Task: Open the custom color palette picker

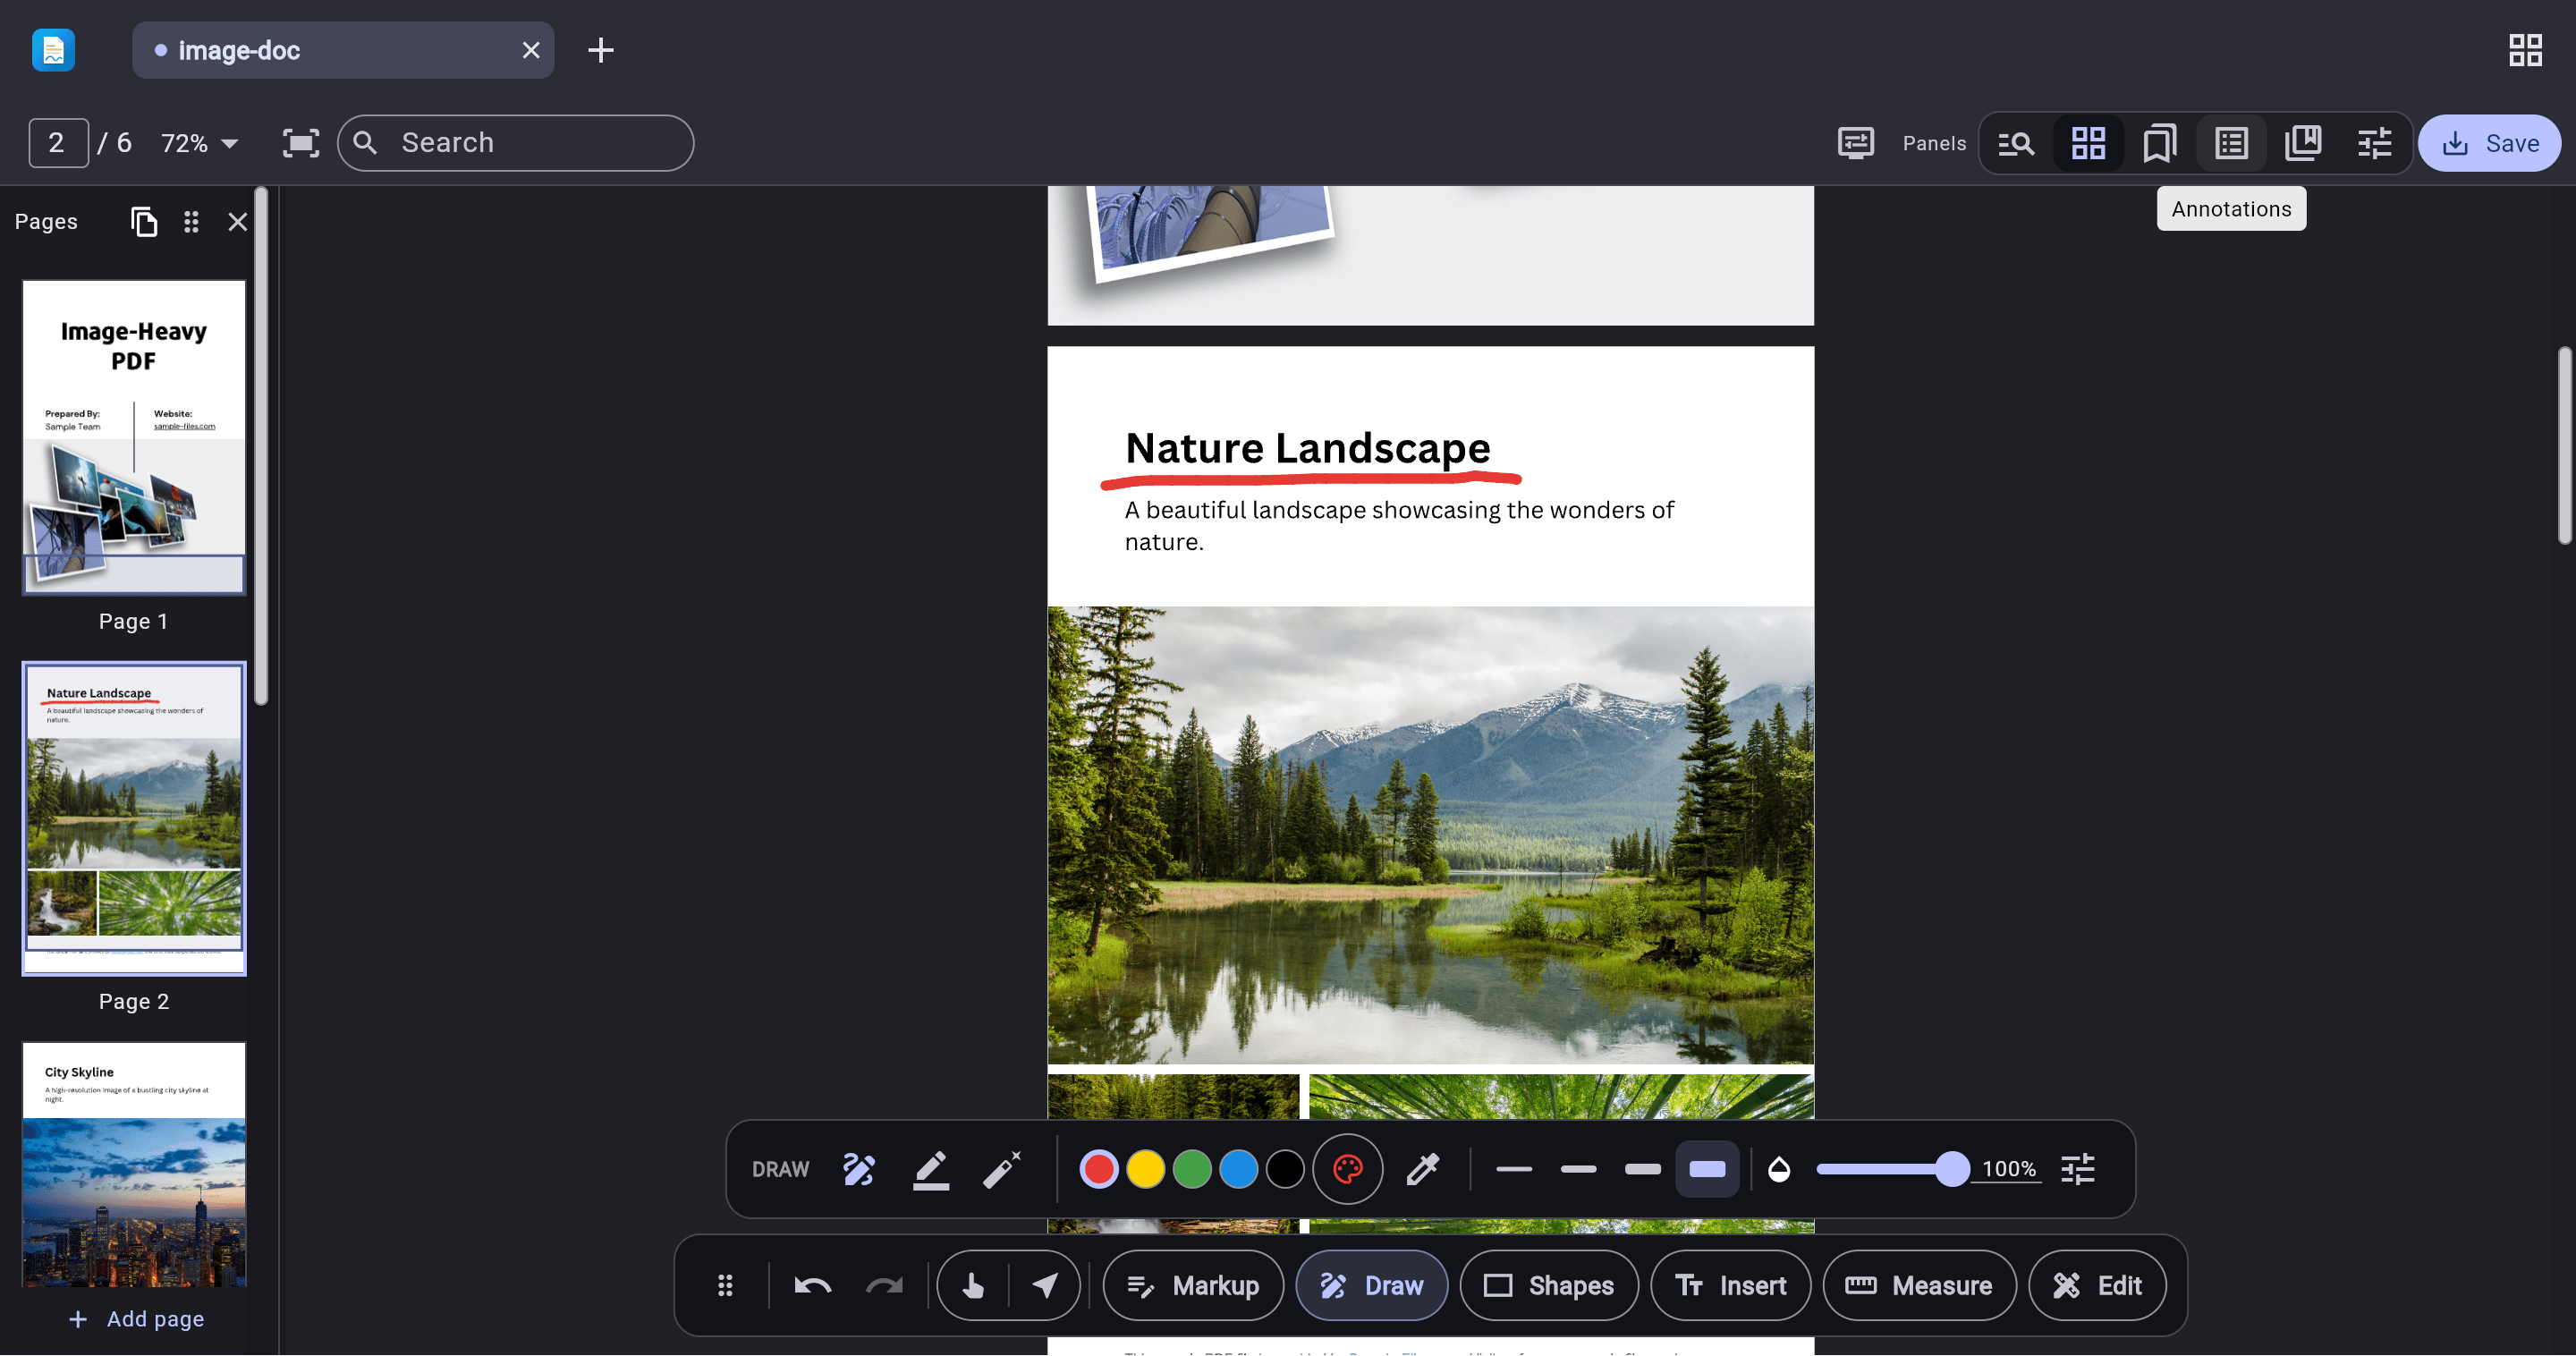Action: [x=1347, y=1169]
